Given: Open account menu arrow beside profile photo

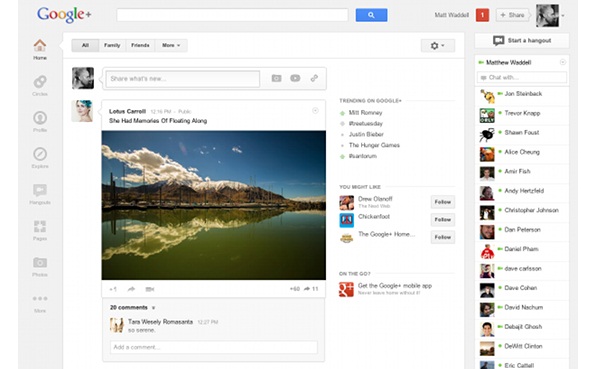Looking at the screenshot, I should click(563, 16).
